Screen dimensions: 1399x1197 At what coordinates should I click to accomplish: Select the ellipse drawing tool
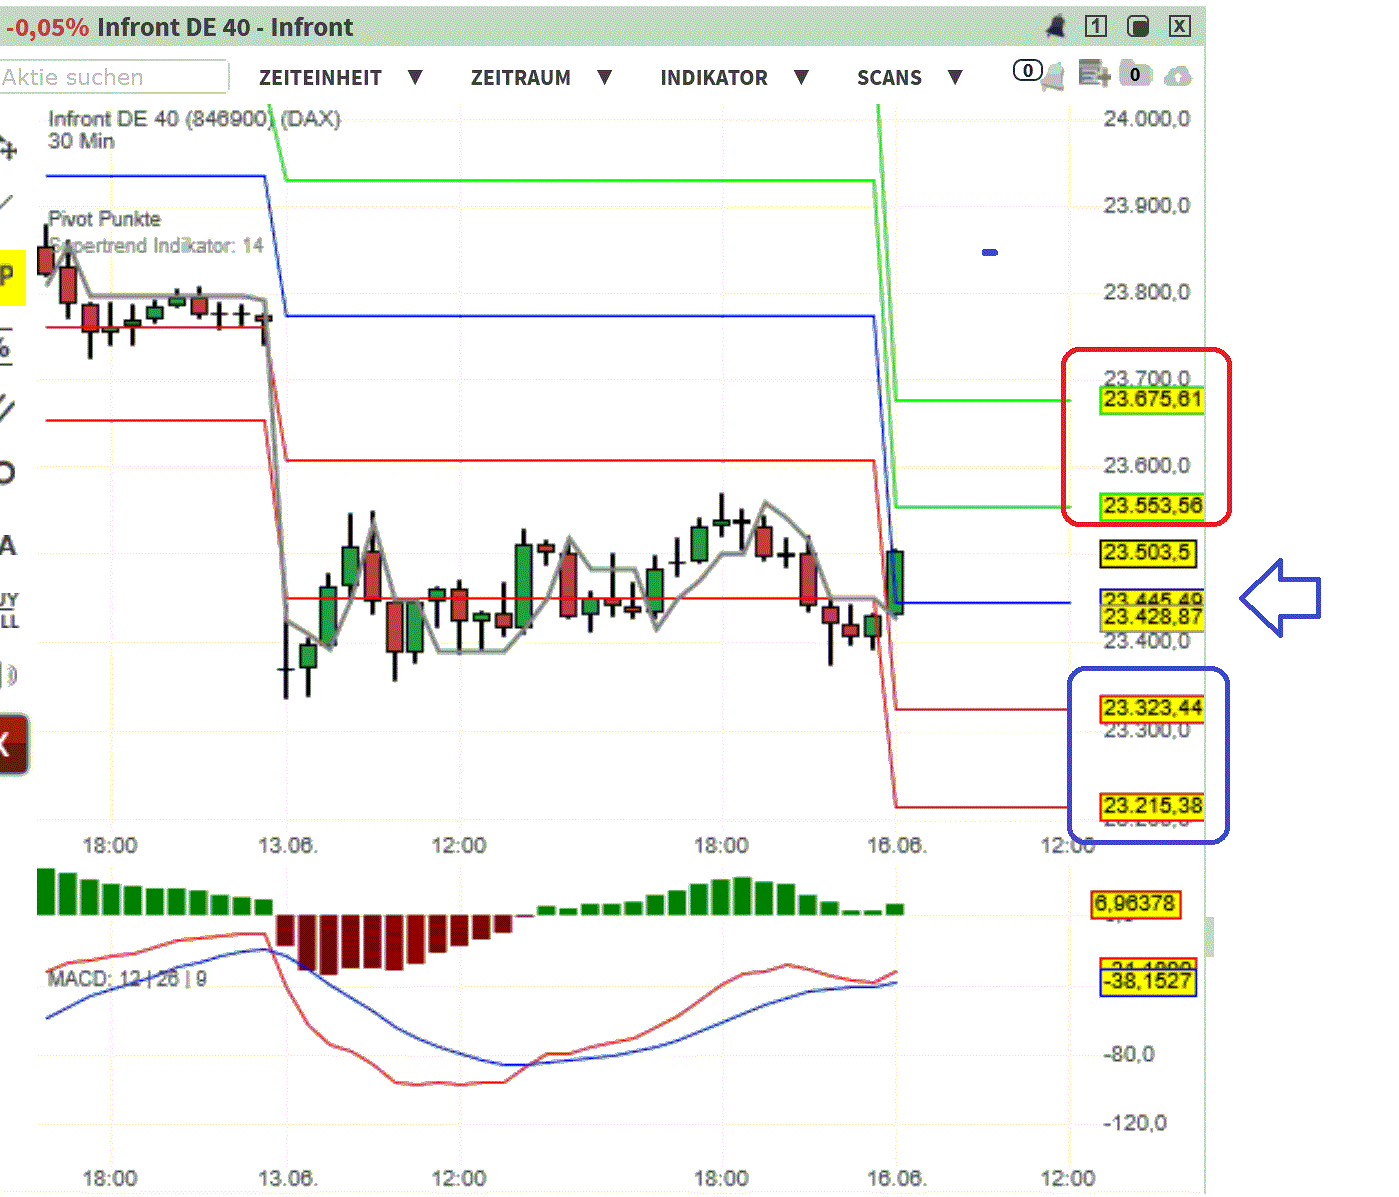(10, 472)
